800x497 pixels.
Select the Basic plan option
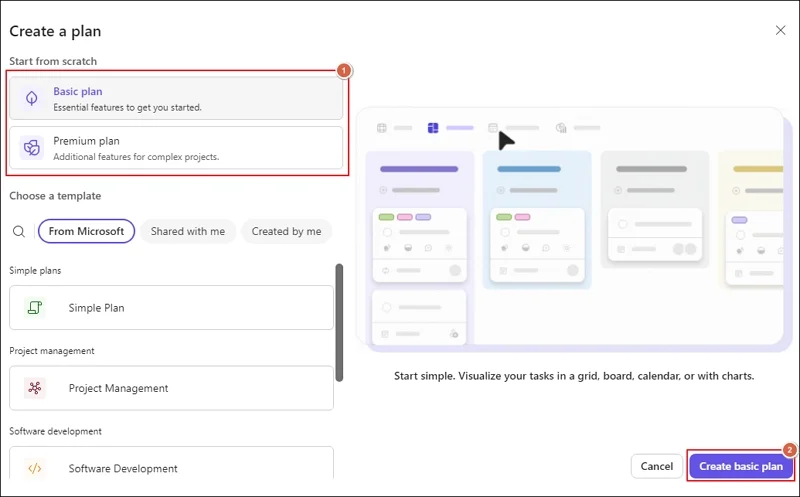[176, 98]
